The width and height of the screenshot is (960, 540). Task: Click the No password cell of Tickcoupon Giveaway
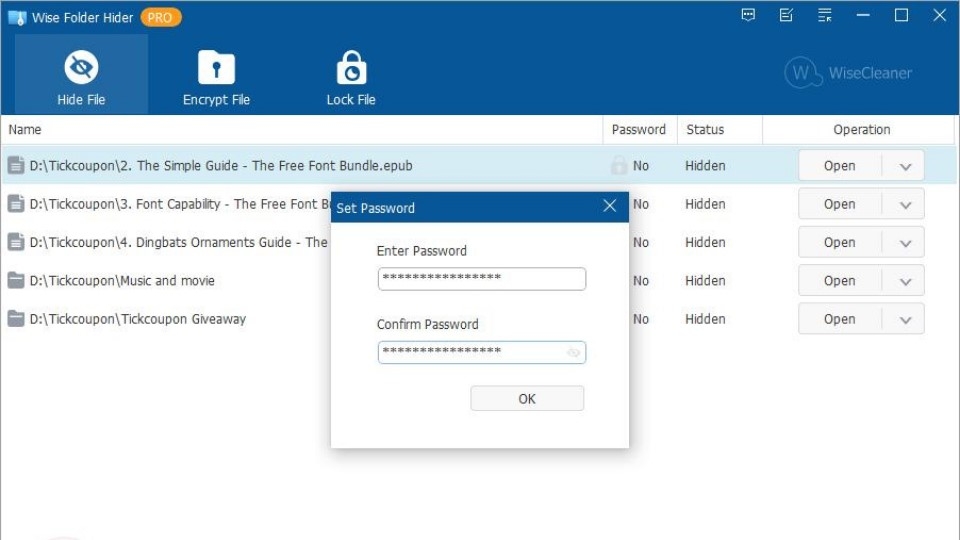tap(641, 319)
